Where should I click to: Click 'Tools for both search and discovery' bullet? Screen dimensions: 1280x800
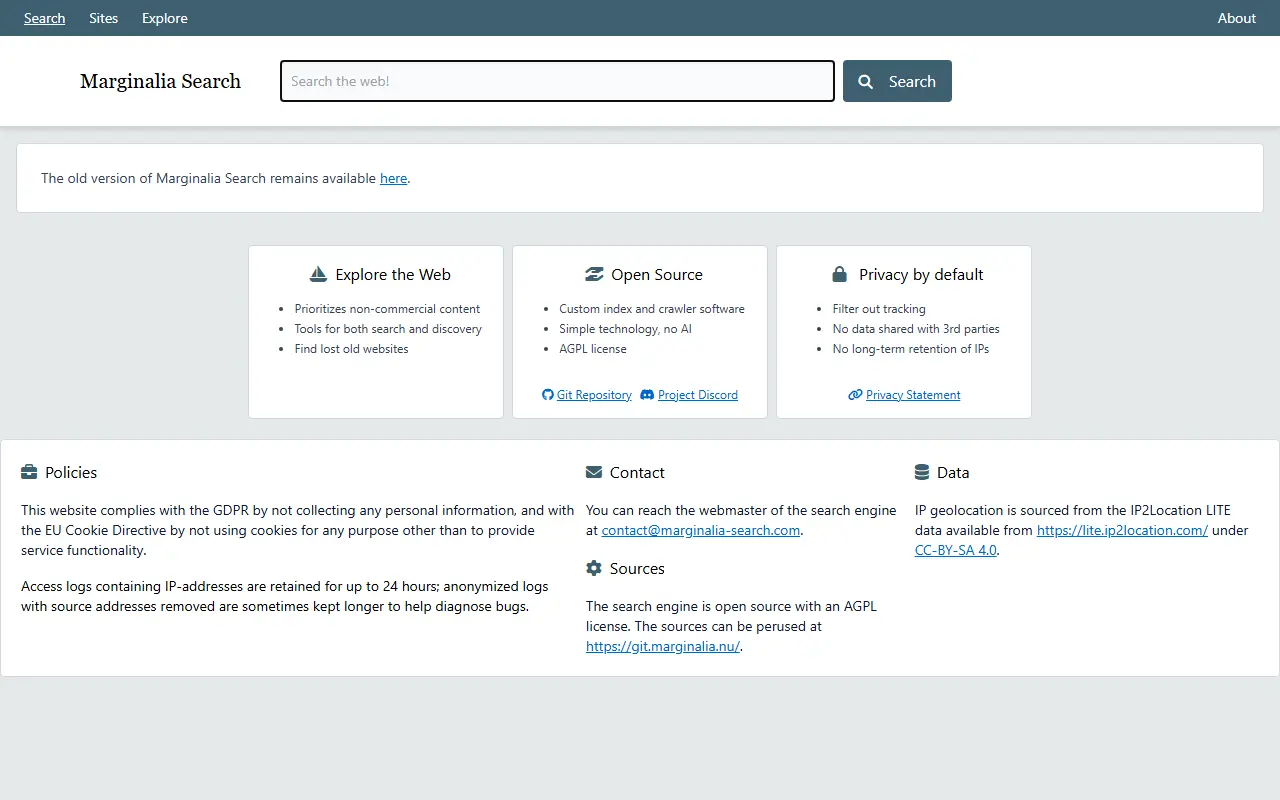pos(388,329)
